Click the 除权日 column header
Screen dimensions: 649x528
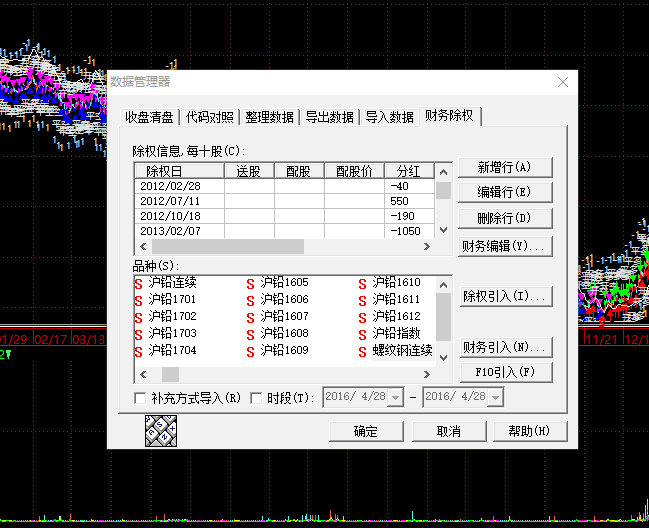coord(180,171)
